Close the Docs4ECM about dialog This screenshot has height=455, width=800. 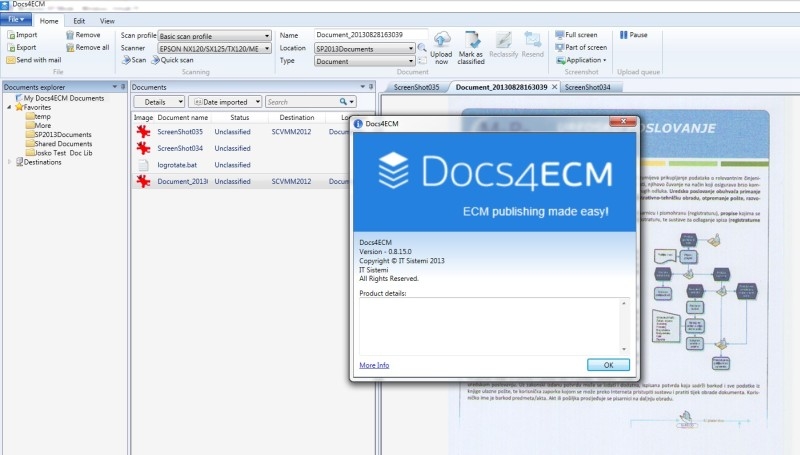623,121
